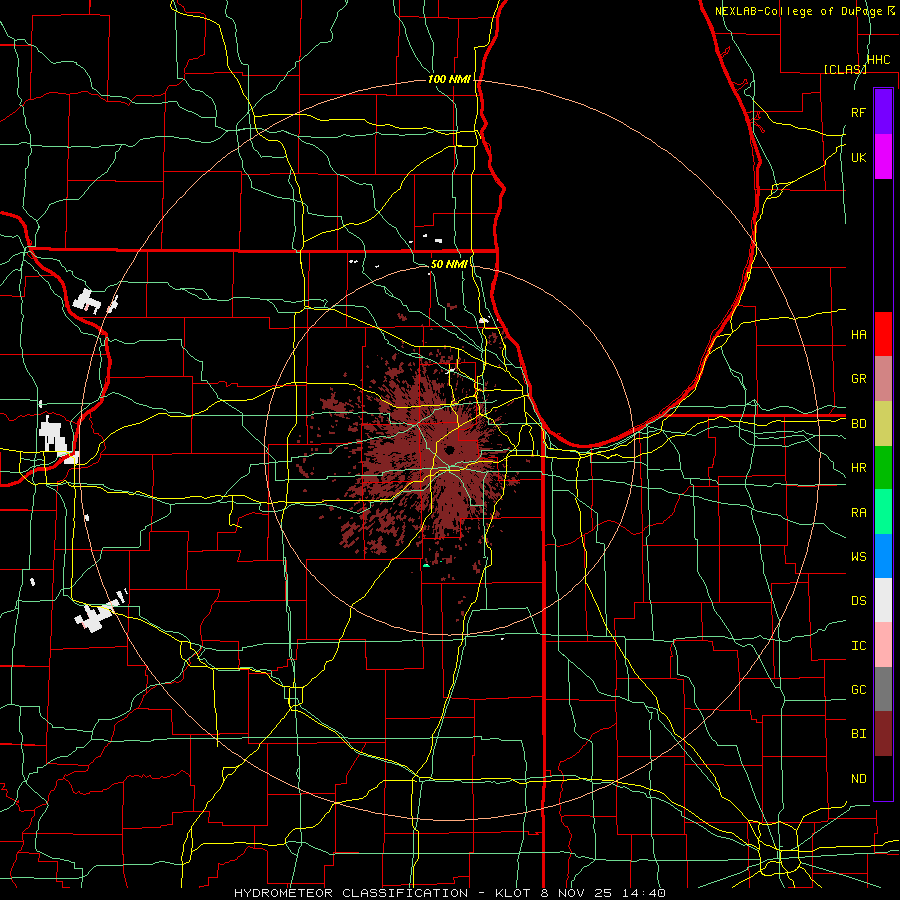The image size is (900, 900).
Task: Click the UK magenta legend swatch
Action: coord(883,157)
